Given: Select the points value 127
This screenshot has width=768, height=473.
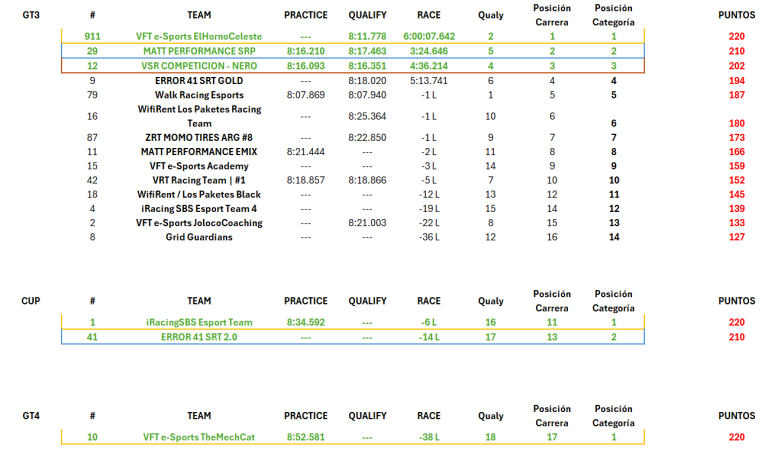Looking at the screenshot, I should [737, 236].
